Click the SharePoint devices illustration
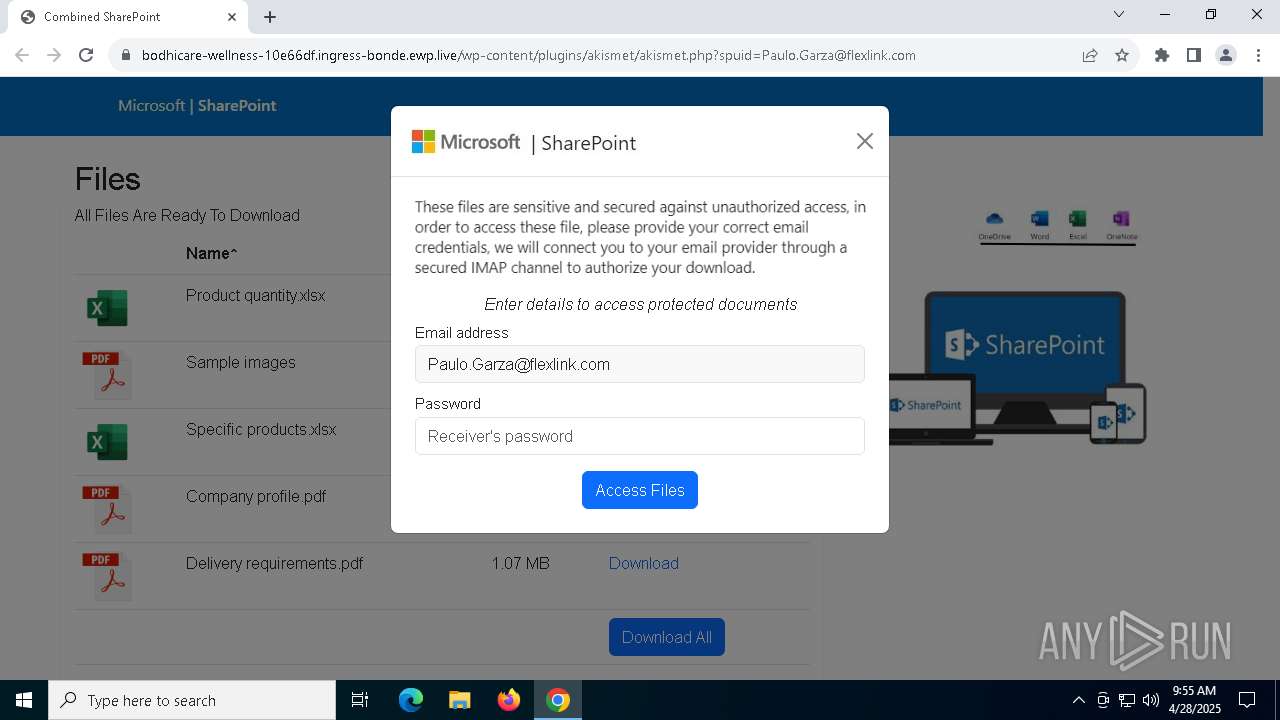Screen dimensions: 1280x720 [1017, 368]
